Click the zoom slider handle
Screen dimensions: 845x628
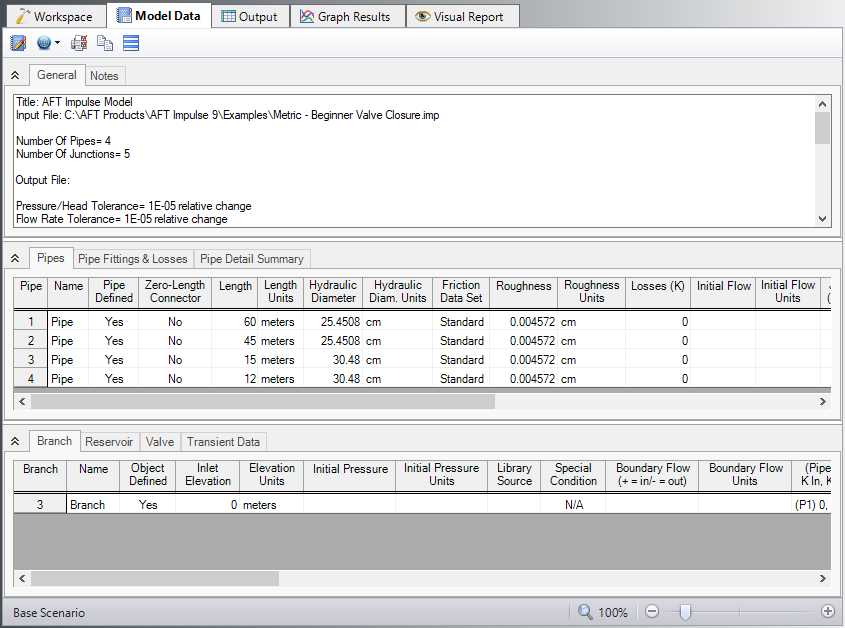685,612
